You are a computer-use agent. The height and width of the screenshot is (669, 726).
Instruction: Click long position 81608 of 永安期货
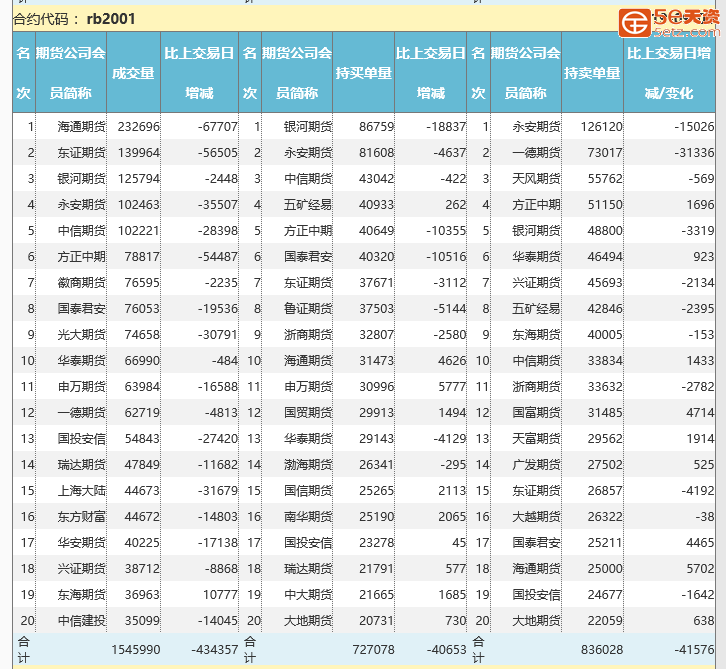(x=376, y=152)
